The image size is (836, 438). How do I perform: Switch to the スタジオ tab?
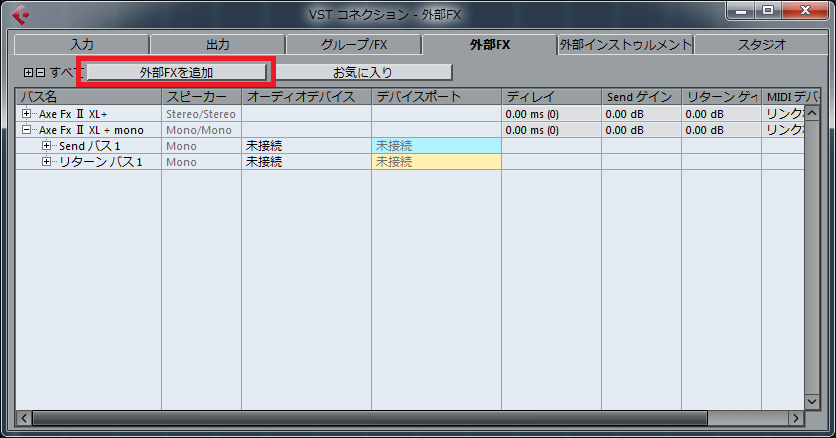click(761, 45)
